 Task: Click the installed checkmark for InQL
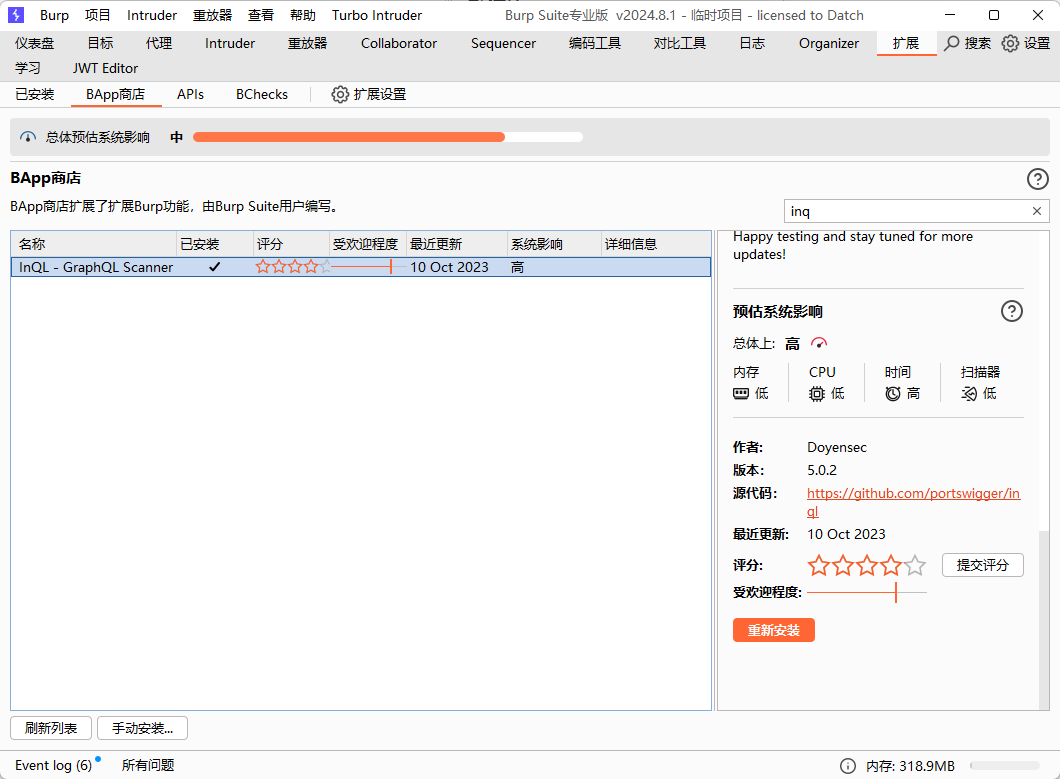(x=214, y=267)
